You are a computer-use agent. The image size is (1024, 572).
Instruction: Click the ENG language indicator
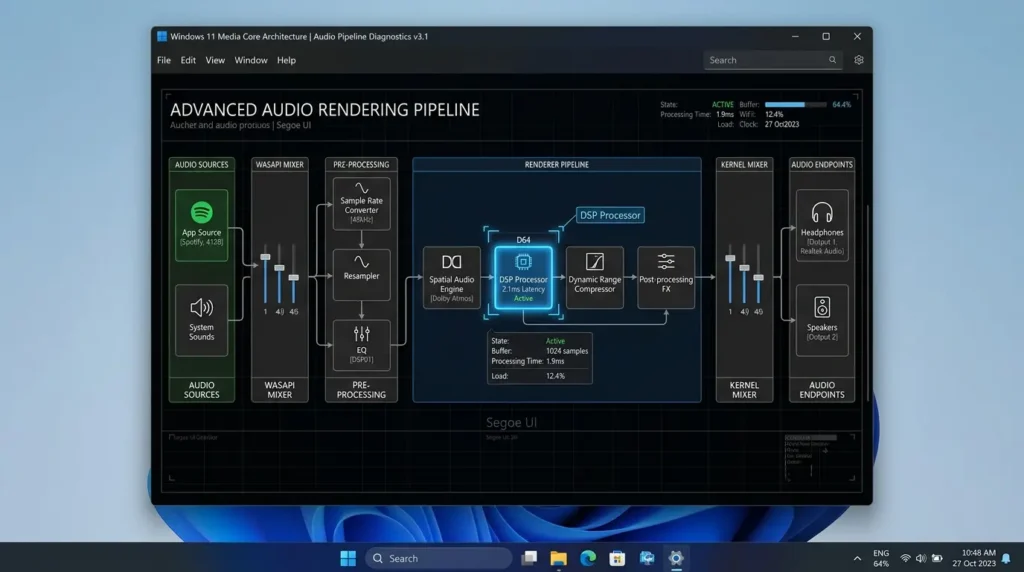881,553
